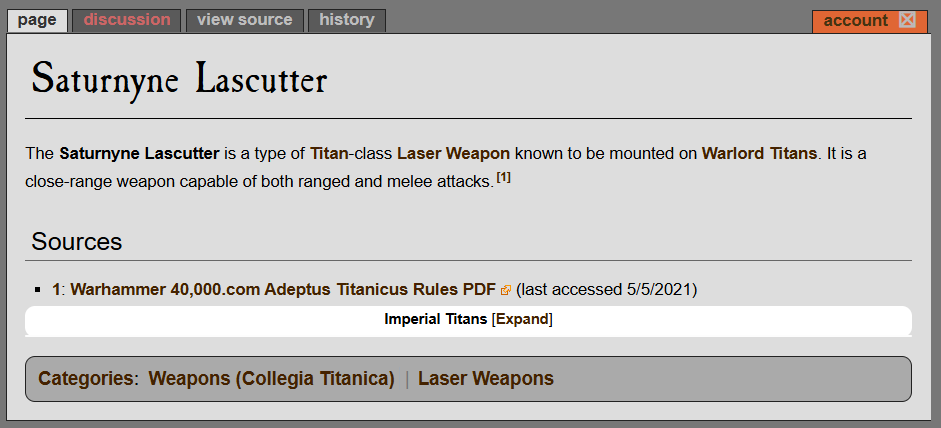Jump to footnote reference [1]
The image size is (941, 428).
pos(504,178)
